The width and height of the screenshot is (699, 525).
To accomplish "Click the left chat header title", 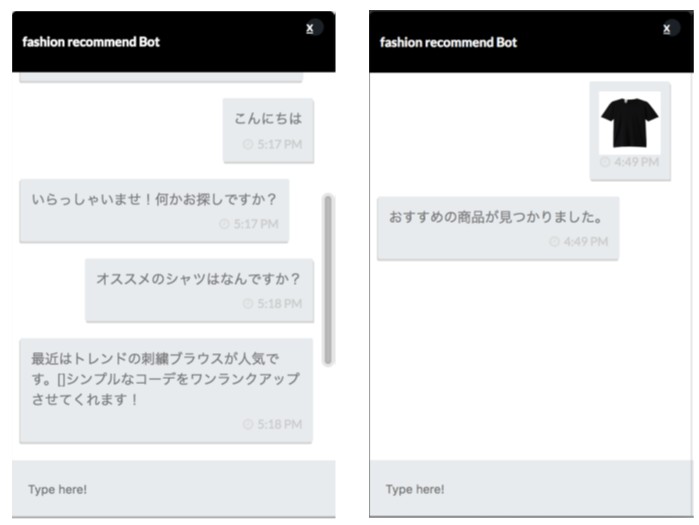I will [x=91, y=42].
